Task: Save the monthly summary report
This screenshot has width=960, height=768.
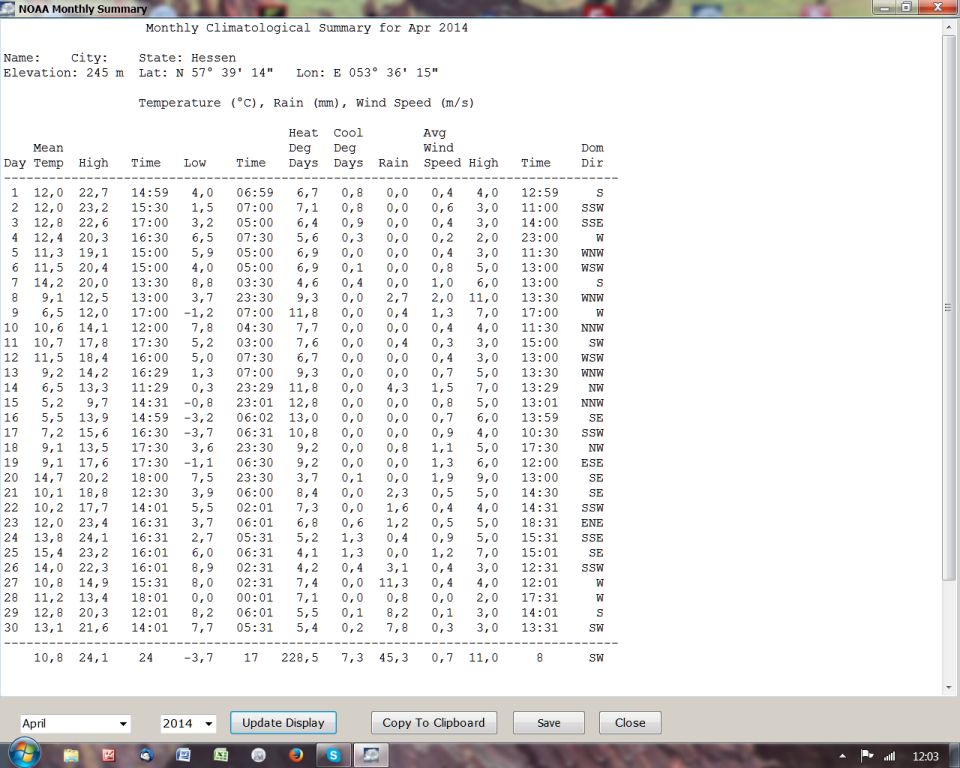Action: (548, 723)
